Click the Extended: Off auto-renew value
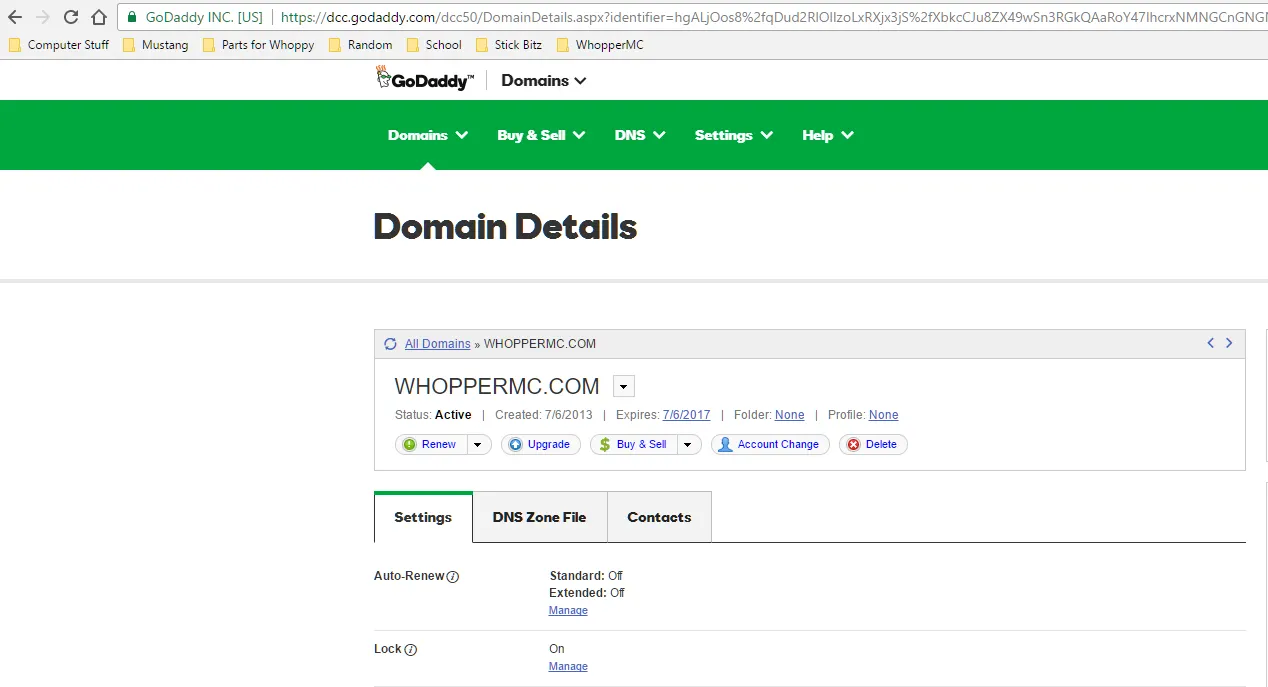 [588, 593]
